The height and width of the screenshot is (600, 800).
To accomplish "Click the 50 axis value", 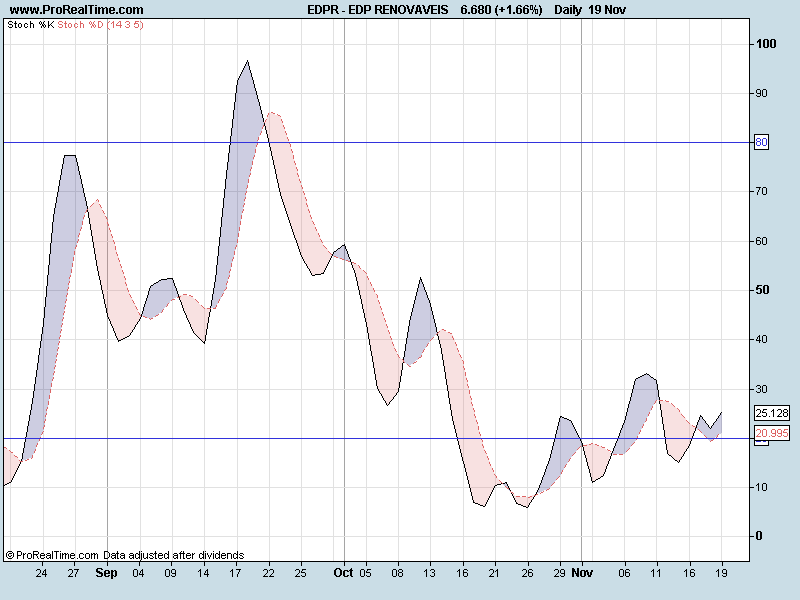I will point(762,290).
